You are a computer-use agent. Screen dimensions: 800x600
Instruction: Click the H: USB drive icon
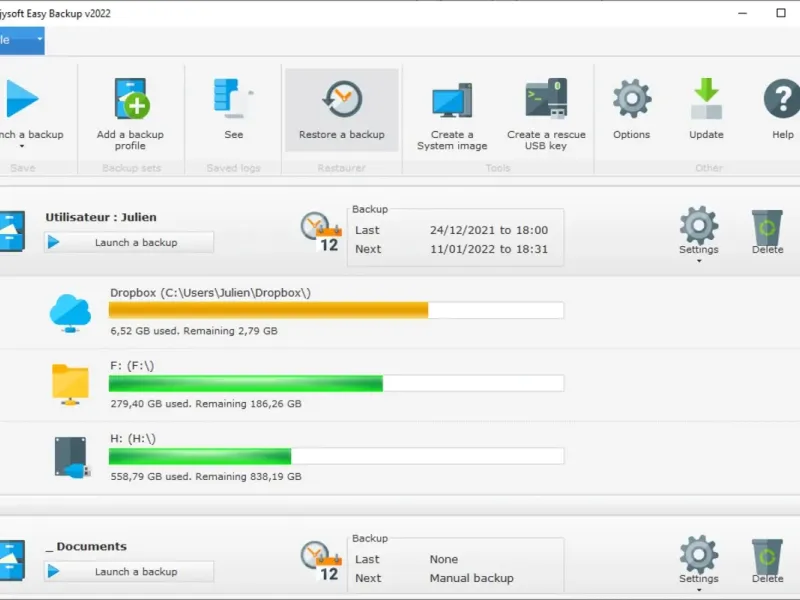[72, 457]
